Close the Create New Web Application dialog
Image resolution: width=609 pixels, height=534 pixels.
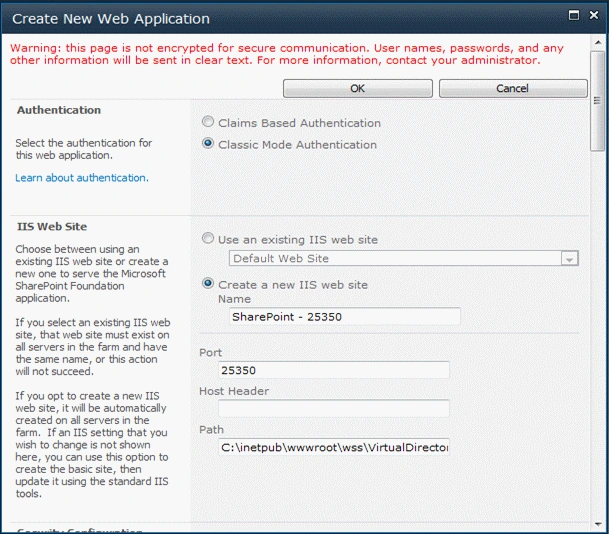tap(594, 15)
